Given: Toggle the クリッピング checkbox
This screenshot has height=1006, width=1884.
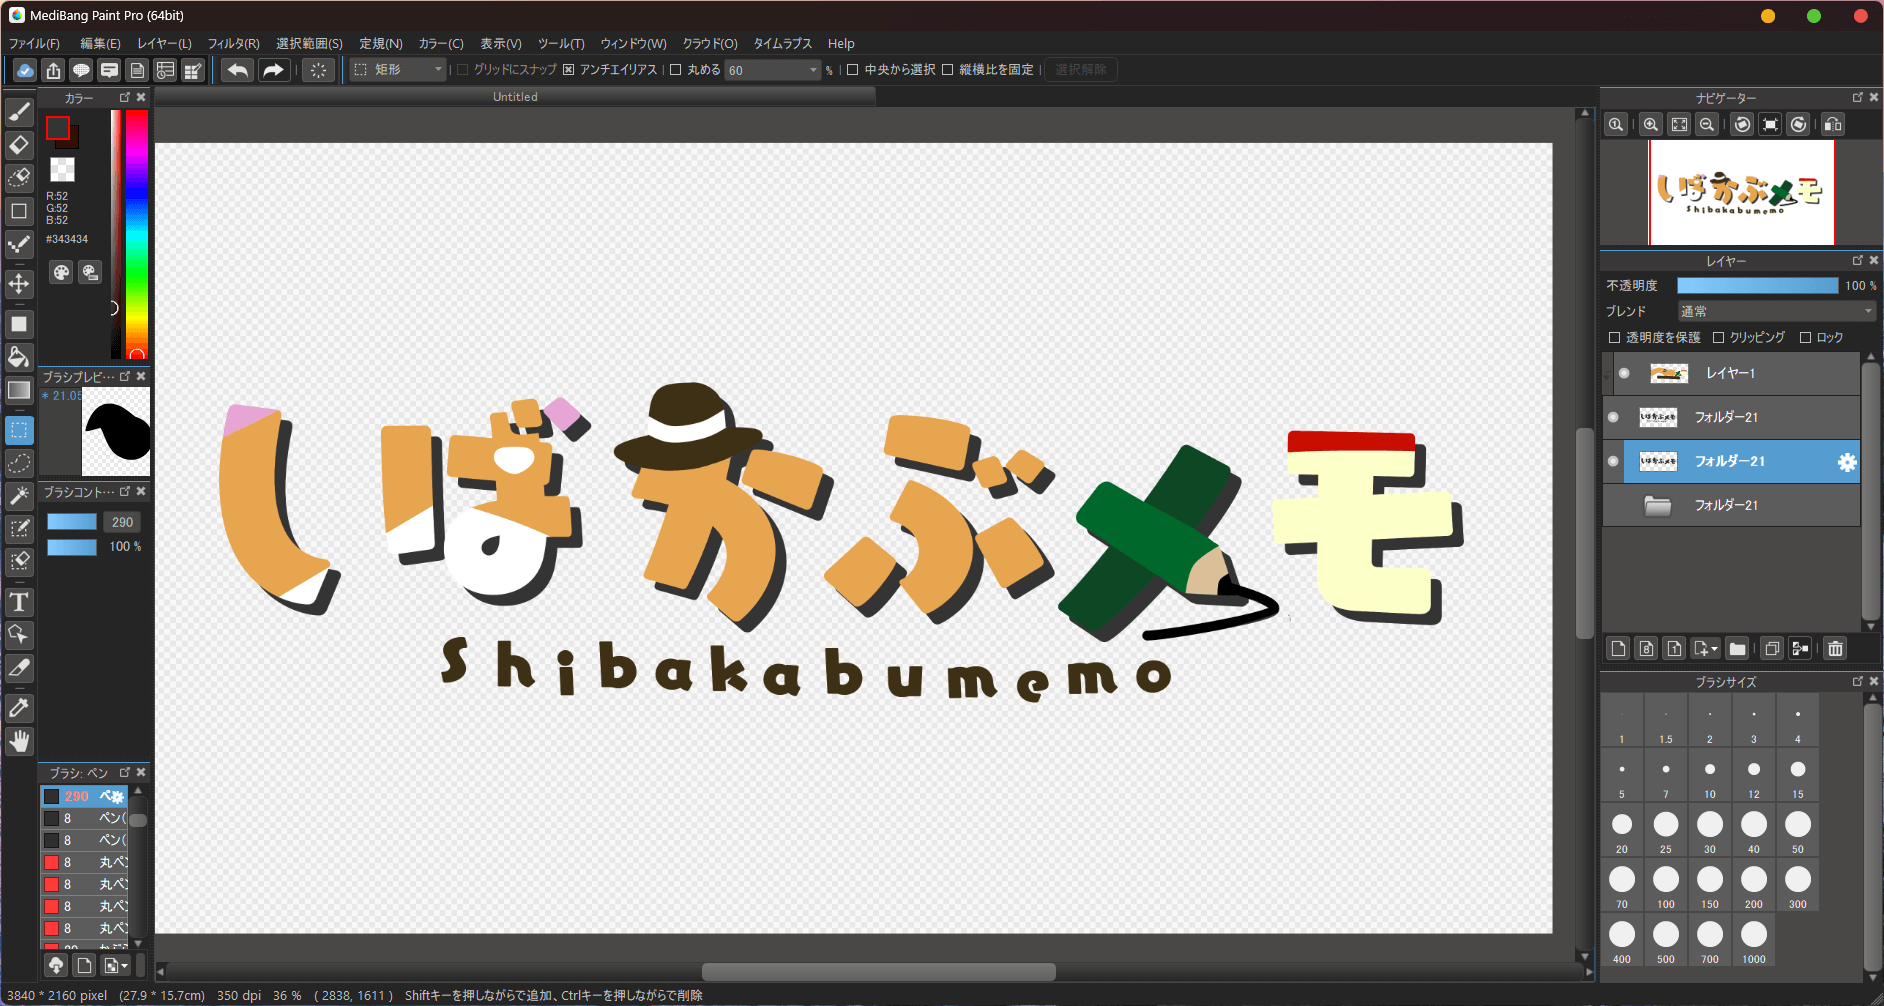Looking at the screenshot, I should tap(1718, 338).
